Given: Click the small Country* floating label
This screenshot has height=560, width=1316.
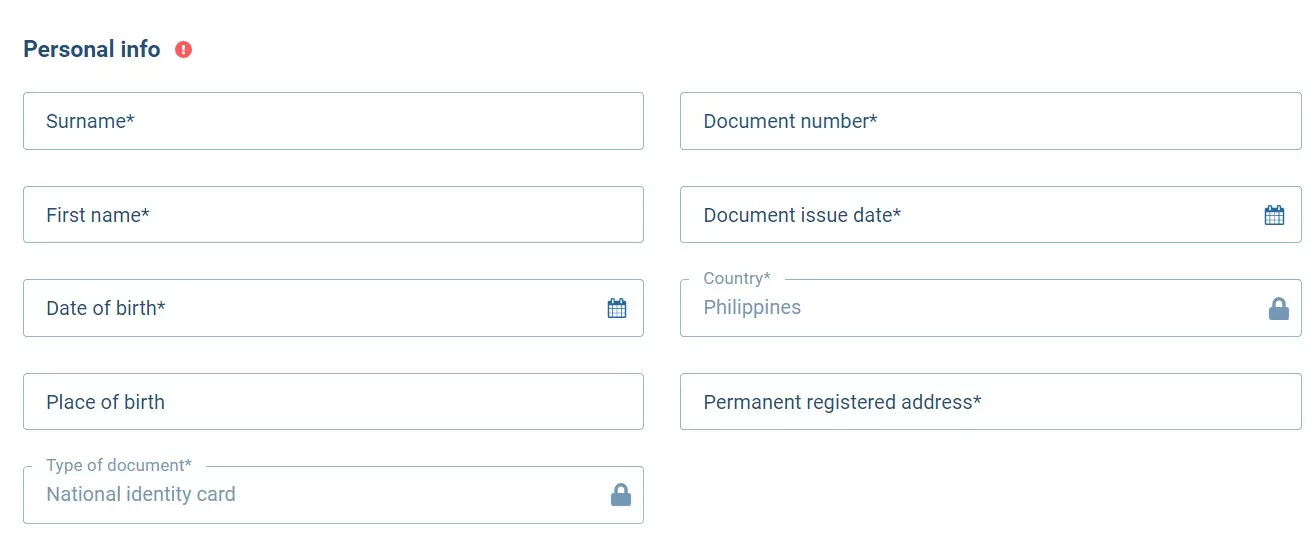Looking at the screenshot, I should (x=737, y=278).
